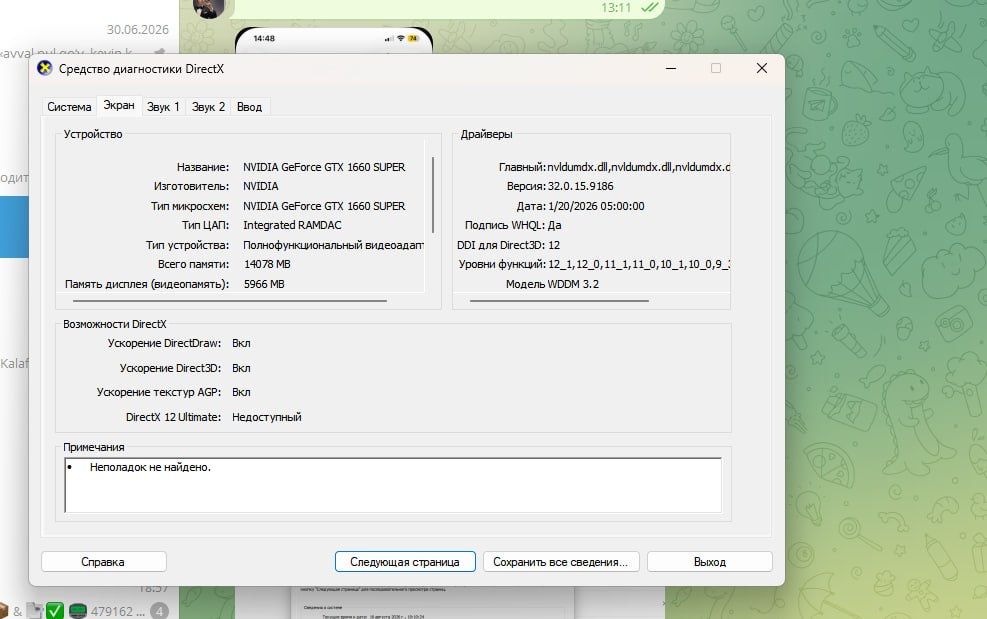This screenshot has height=619, width=987.
Task: Switch to the Звук 1 tab
Action: (x=163, y=106)
